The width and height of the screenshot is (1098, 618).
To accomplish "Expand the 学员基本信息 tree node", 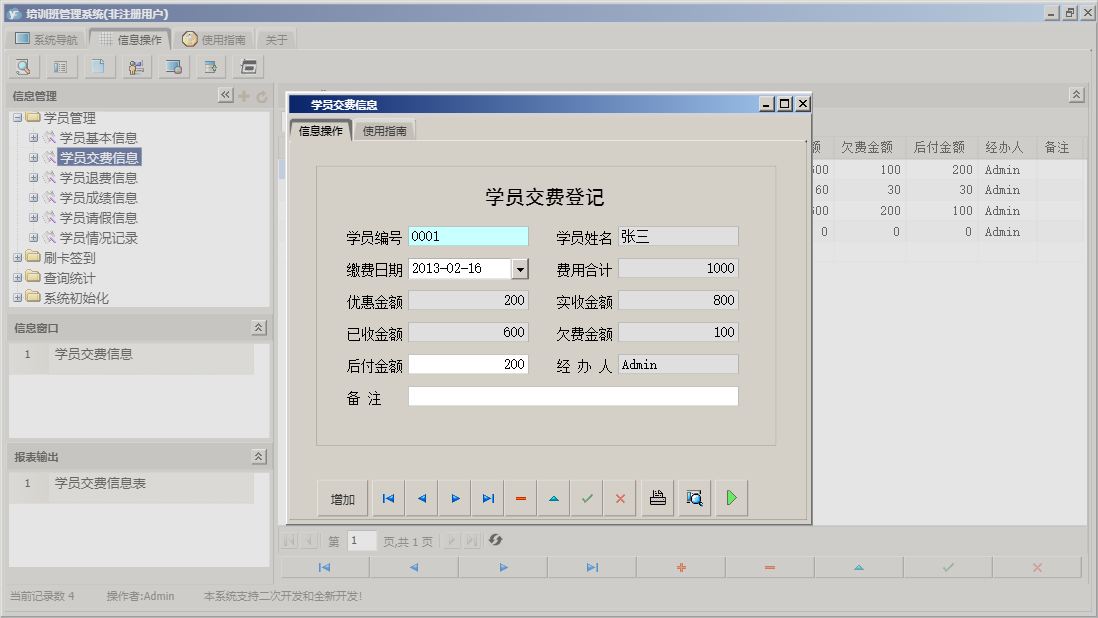I will [33, 137].
